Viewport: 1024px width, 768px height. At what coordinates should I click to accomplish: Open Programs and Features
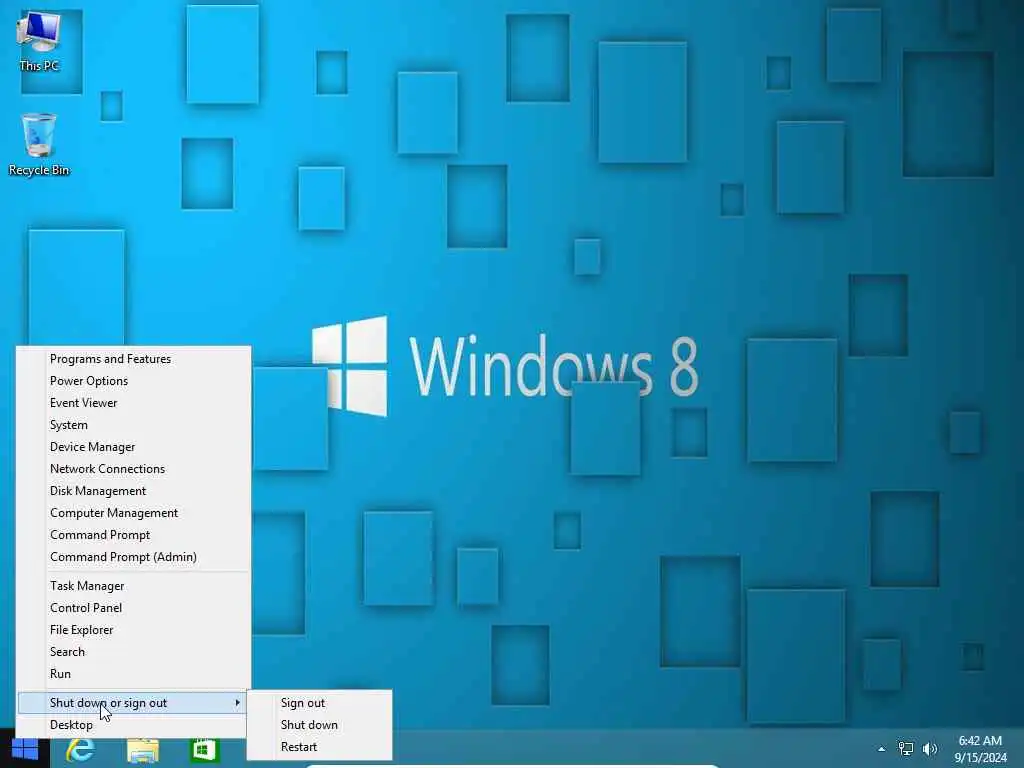point(133,359)
